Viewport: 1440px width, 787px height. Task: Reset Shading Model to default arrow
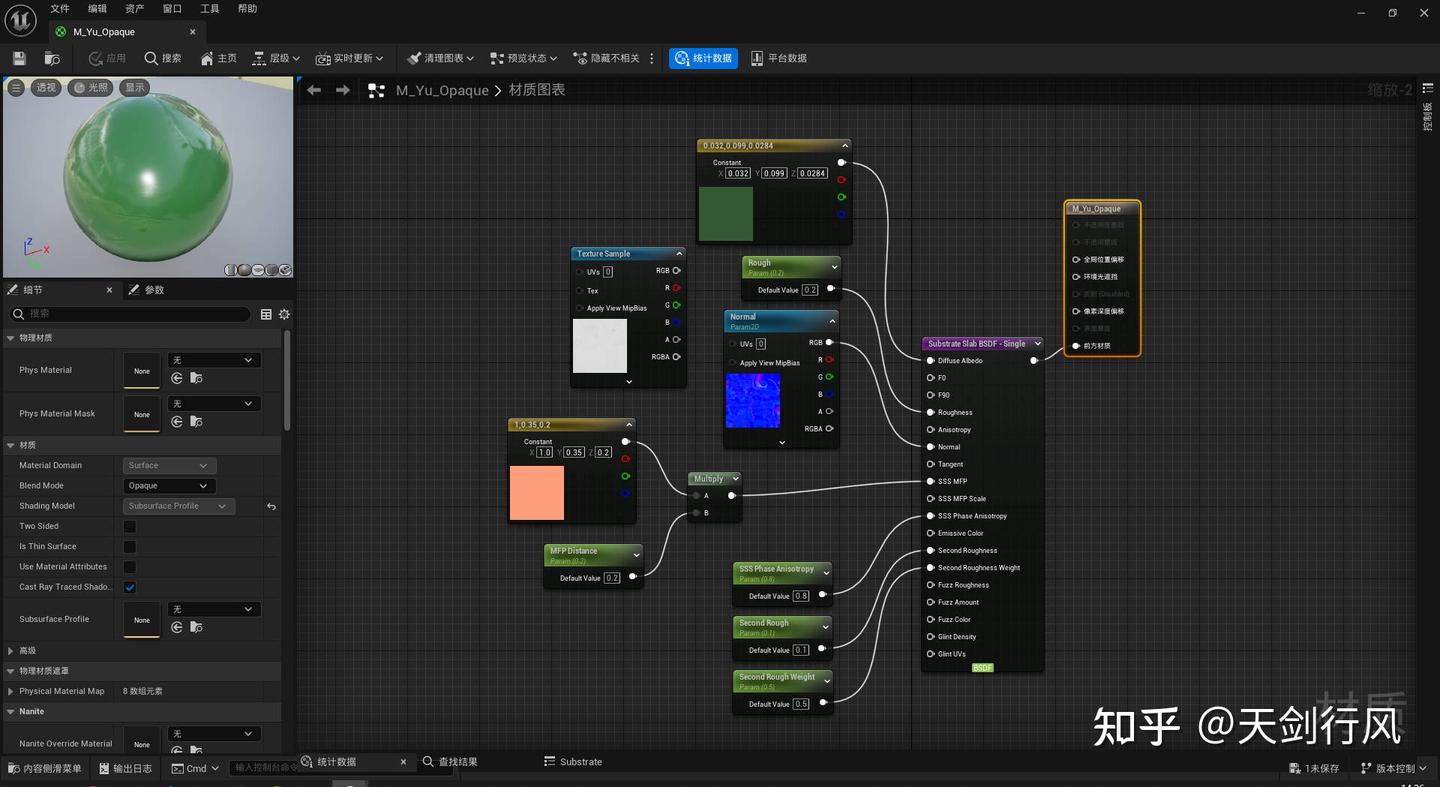coord(271,506)
